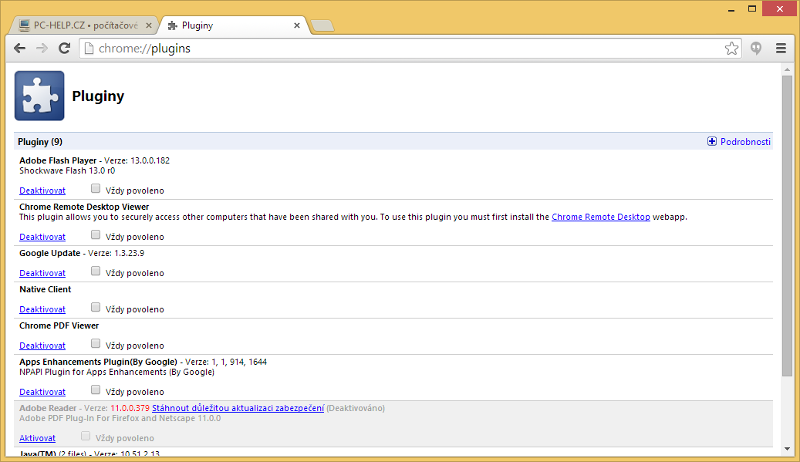Screen dimensions: 800x462
Task: Check 'Vždy povoleno' for Google Update
Action: 96,271
